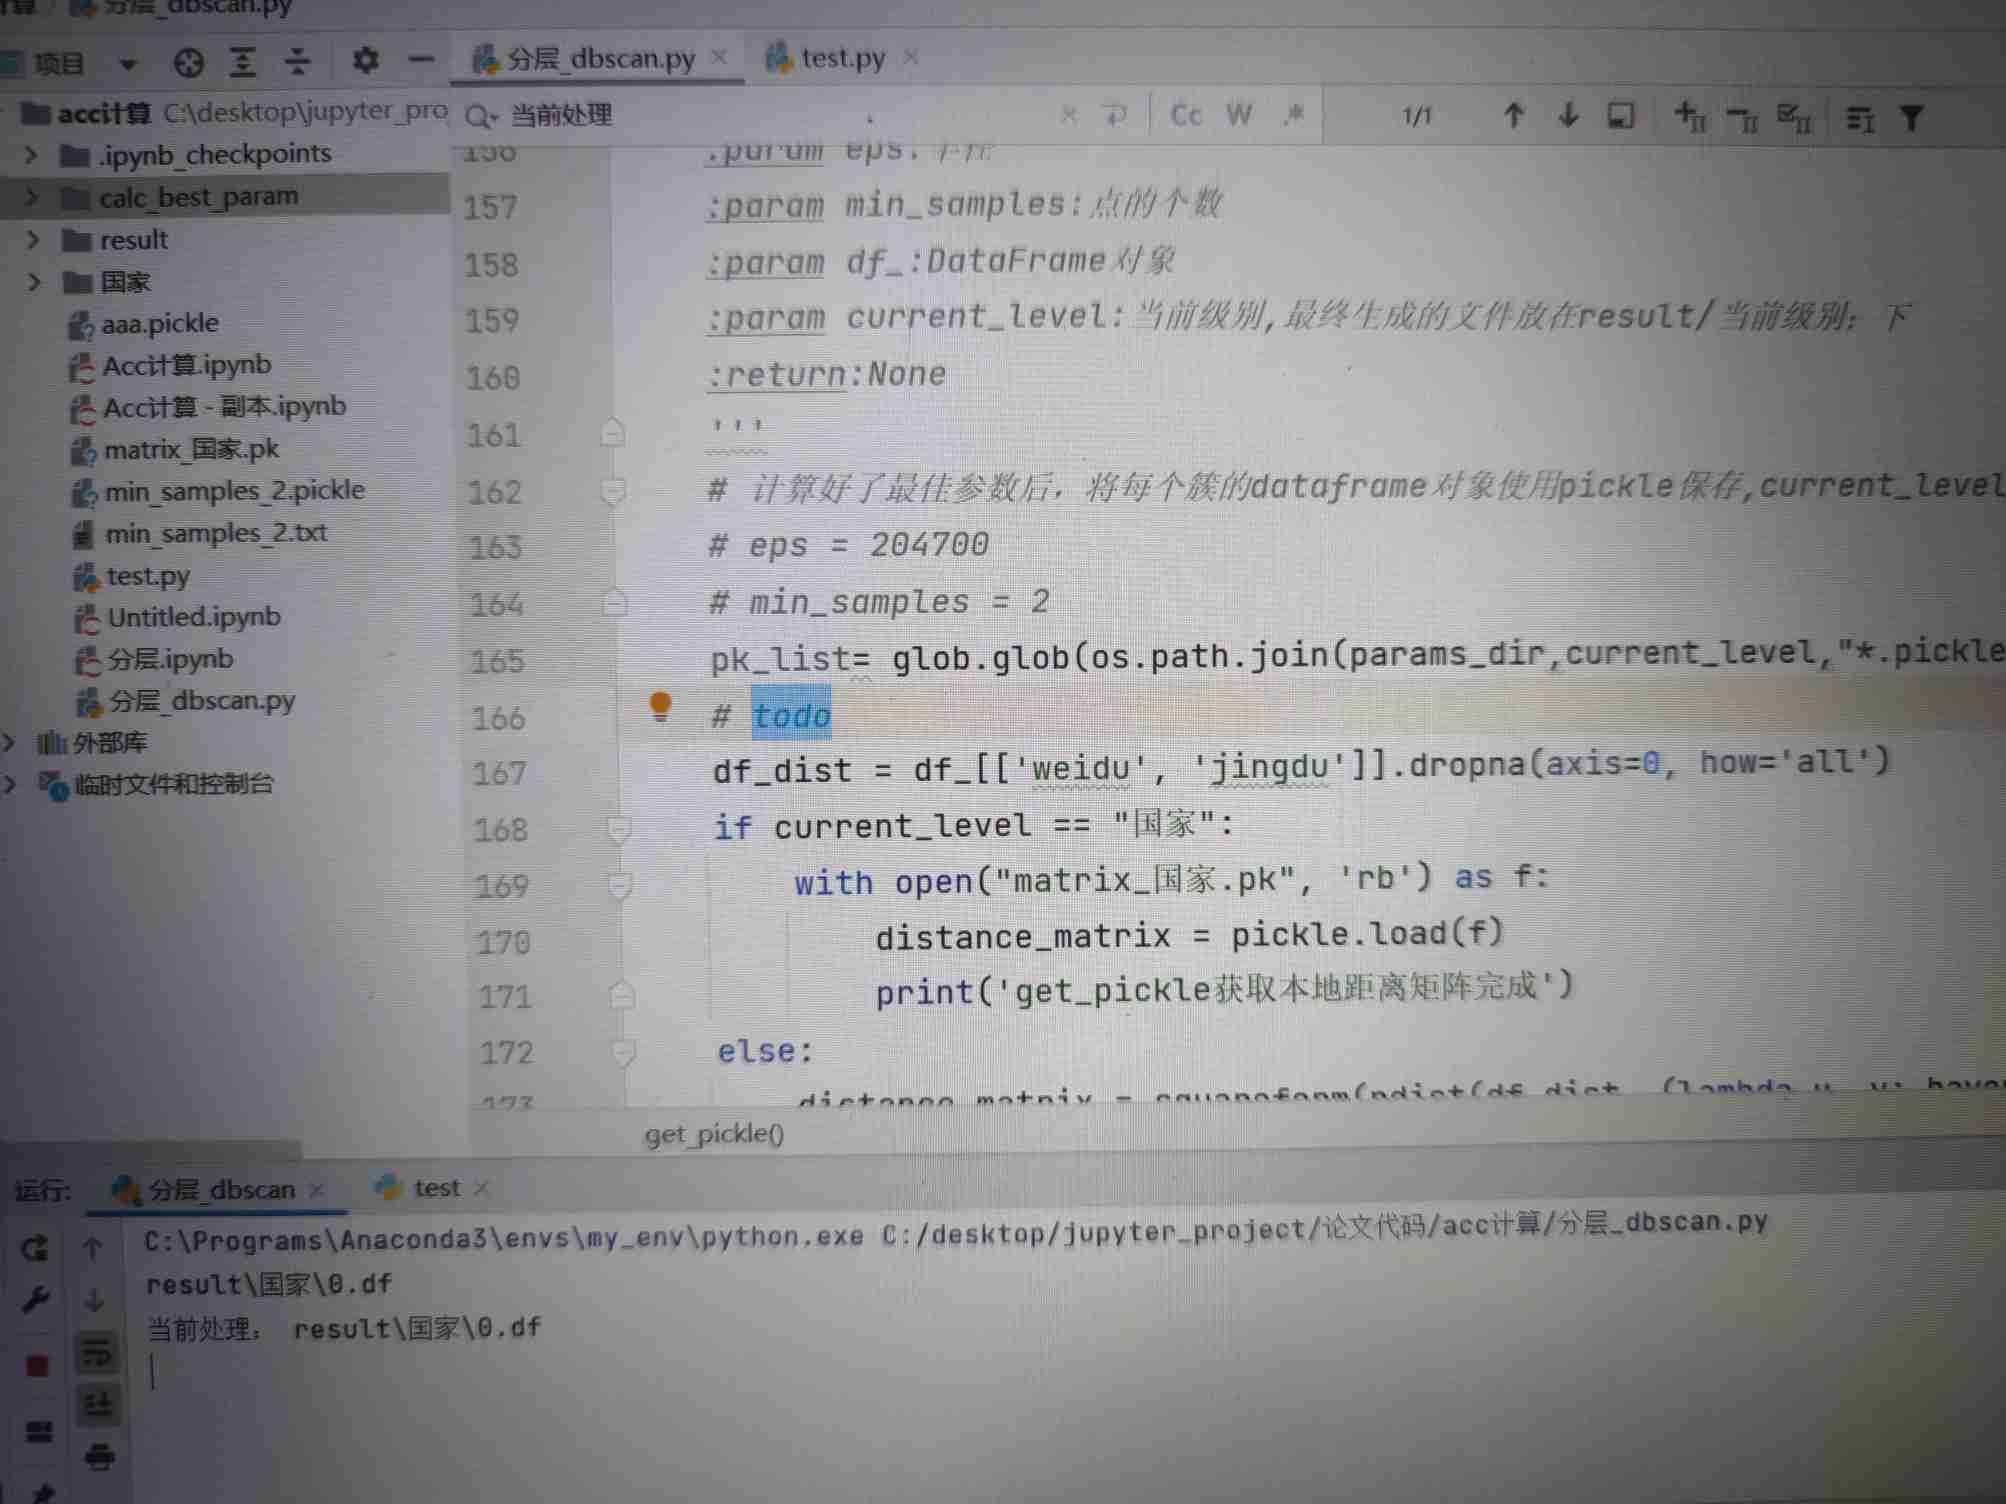This screenshot has height=1504, width=2006.
Task: Toggle whole words W option
Action: click(1238, 115)
